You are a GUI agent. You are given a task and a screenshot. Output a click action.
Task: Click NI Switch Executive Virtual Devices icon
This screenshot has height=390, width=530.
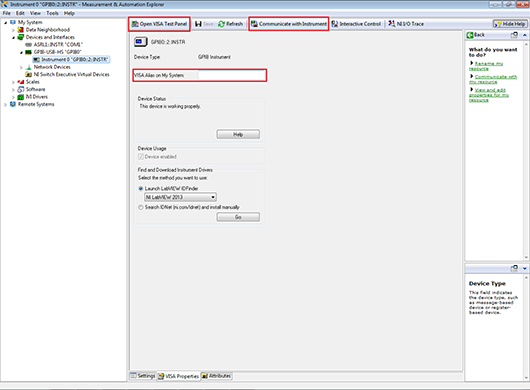point(29,74)
